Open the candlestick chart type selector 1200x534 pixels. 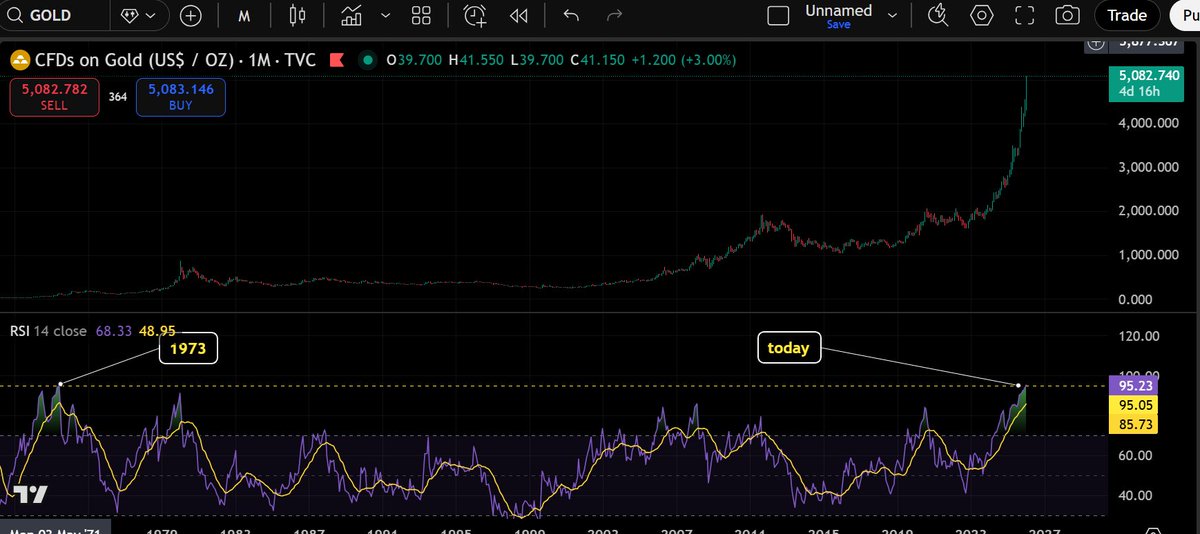(x=295, y=15)
